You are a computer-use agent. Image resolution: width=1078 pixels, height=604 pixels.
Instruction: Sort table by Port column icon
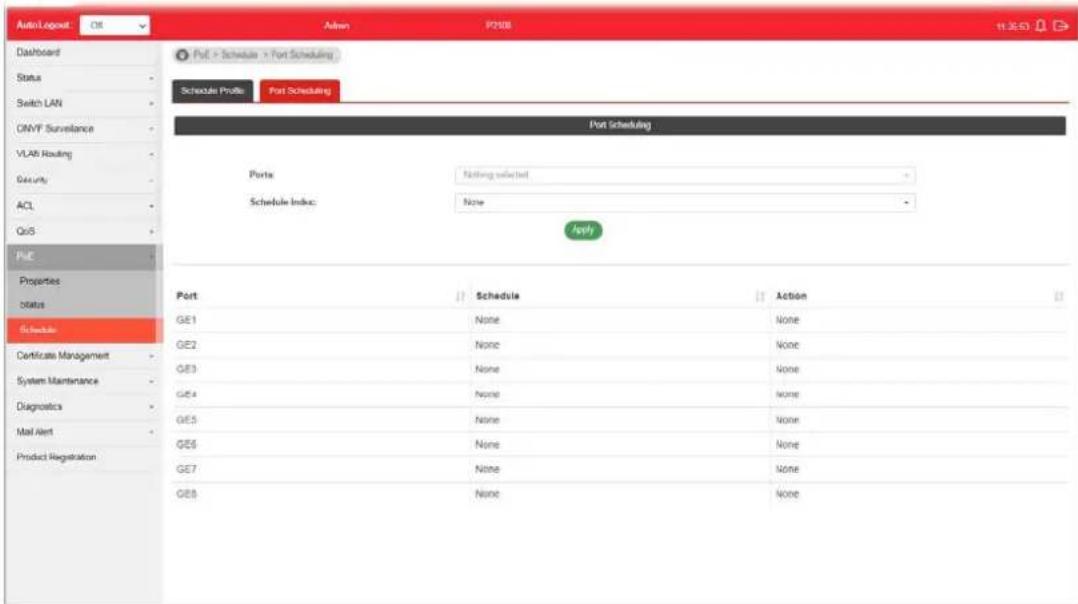pyautogui.click(x=460, y=296)
